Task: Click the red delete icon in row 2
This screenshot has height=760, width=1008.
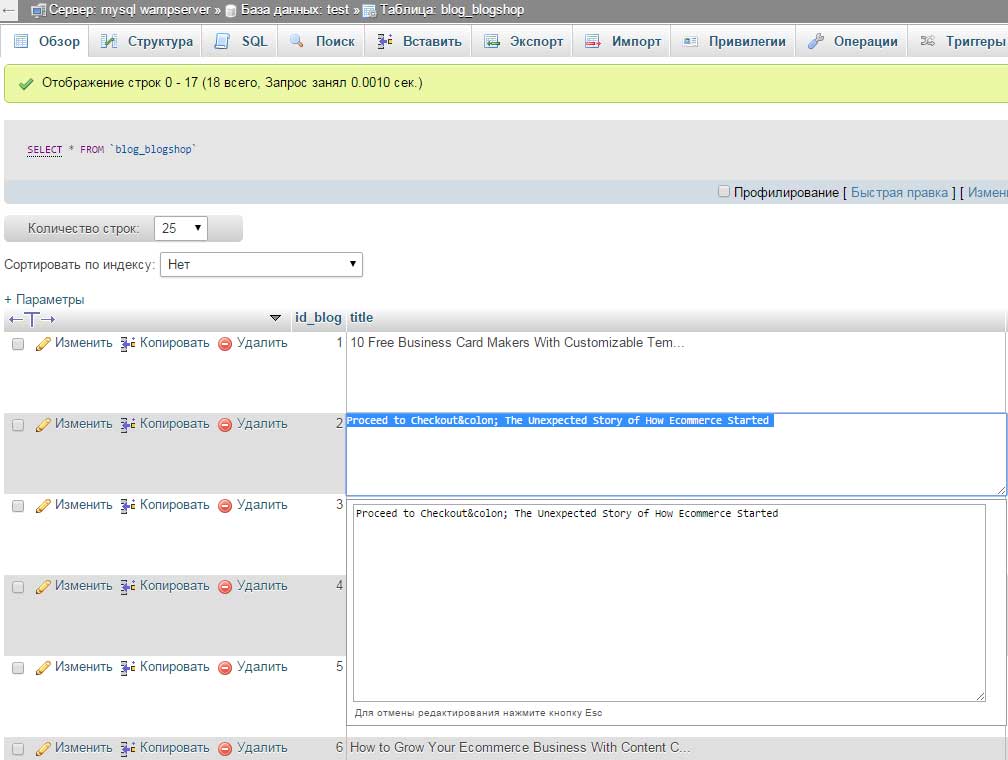Action: pyautogui.click(x=225, y=425)
